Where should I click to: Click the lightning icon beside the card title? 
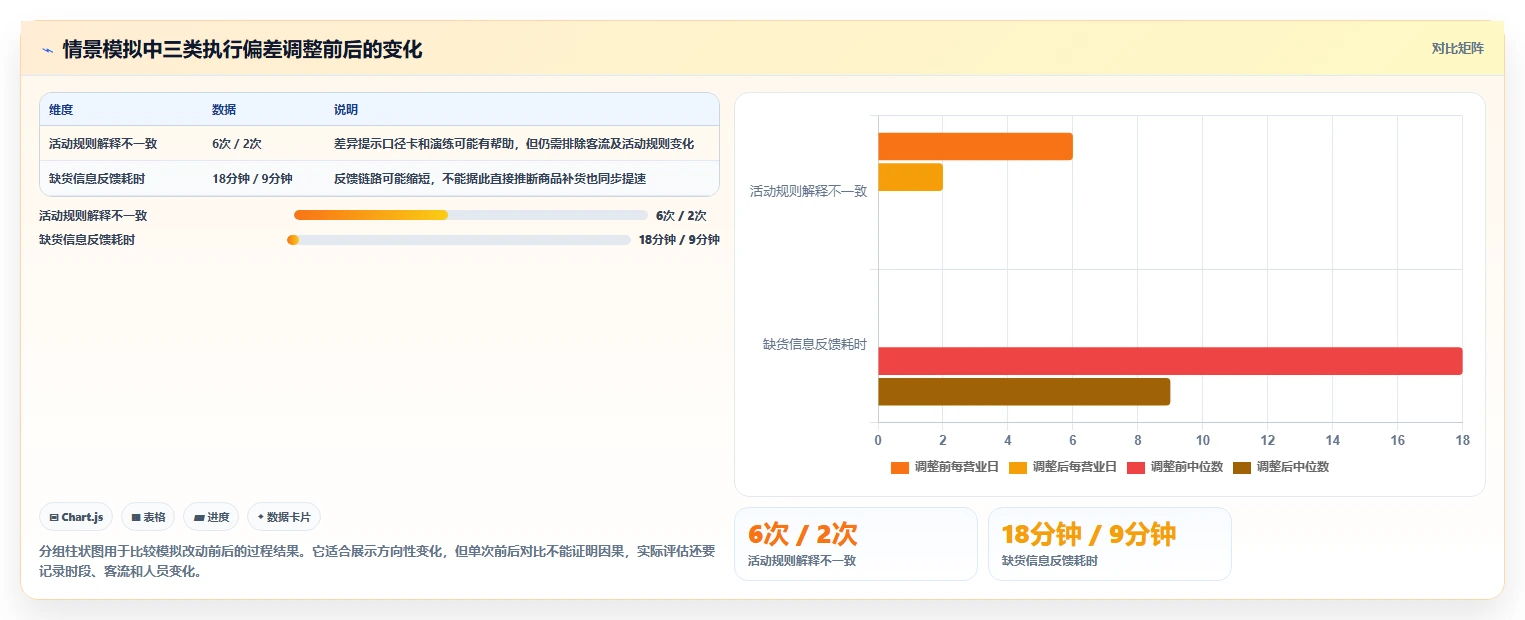[x=47, y=50]
